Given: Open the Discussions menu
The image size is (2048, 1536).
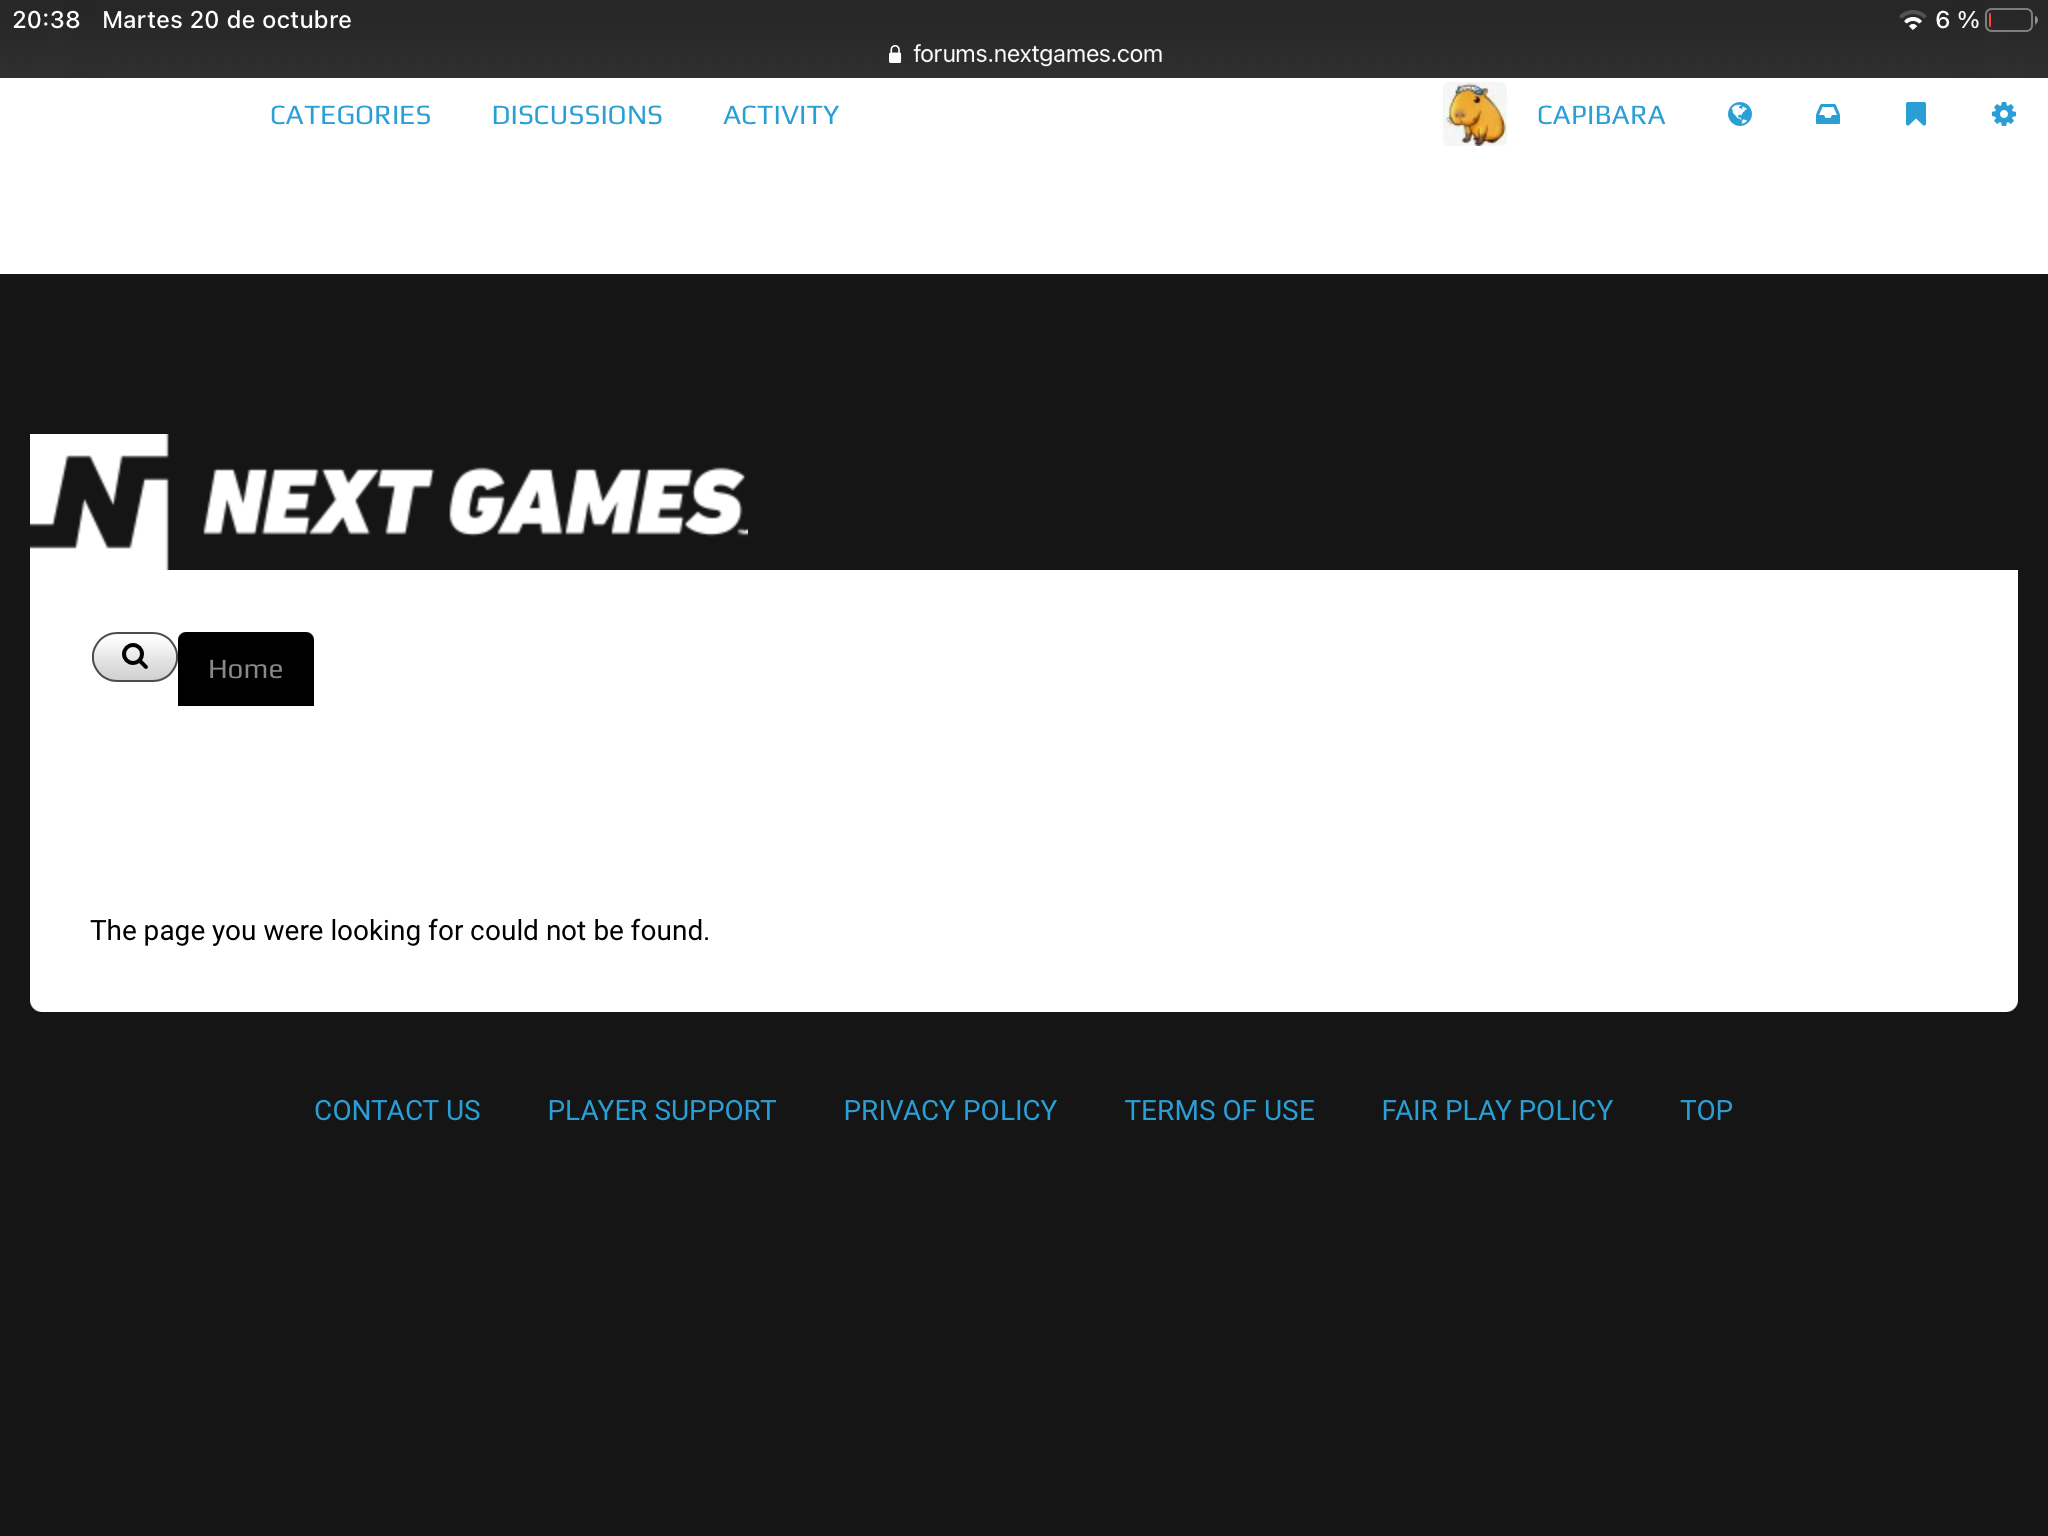Looking at the screenshot, I should point(577,115).
